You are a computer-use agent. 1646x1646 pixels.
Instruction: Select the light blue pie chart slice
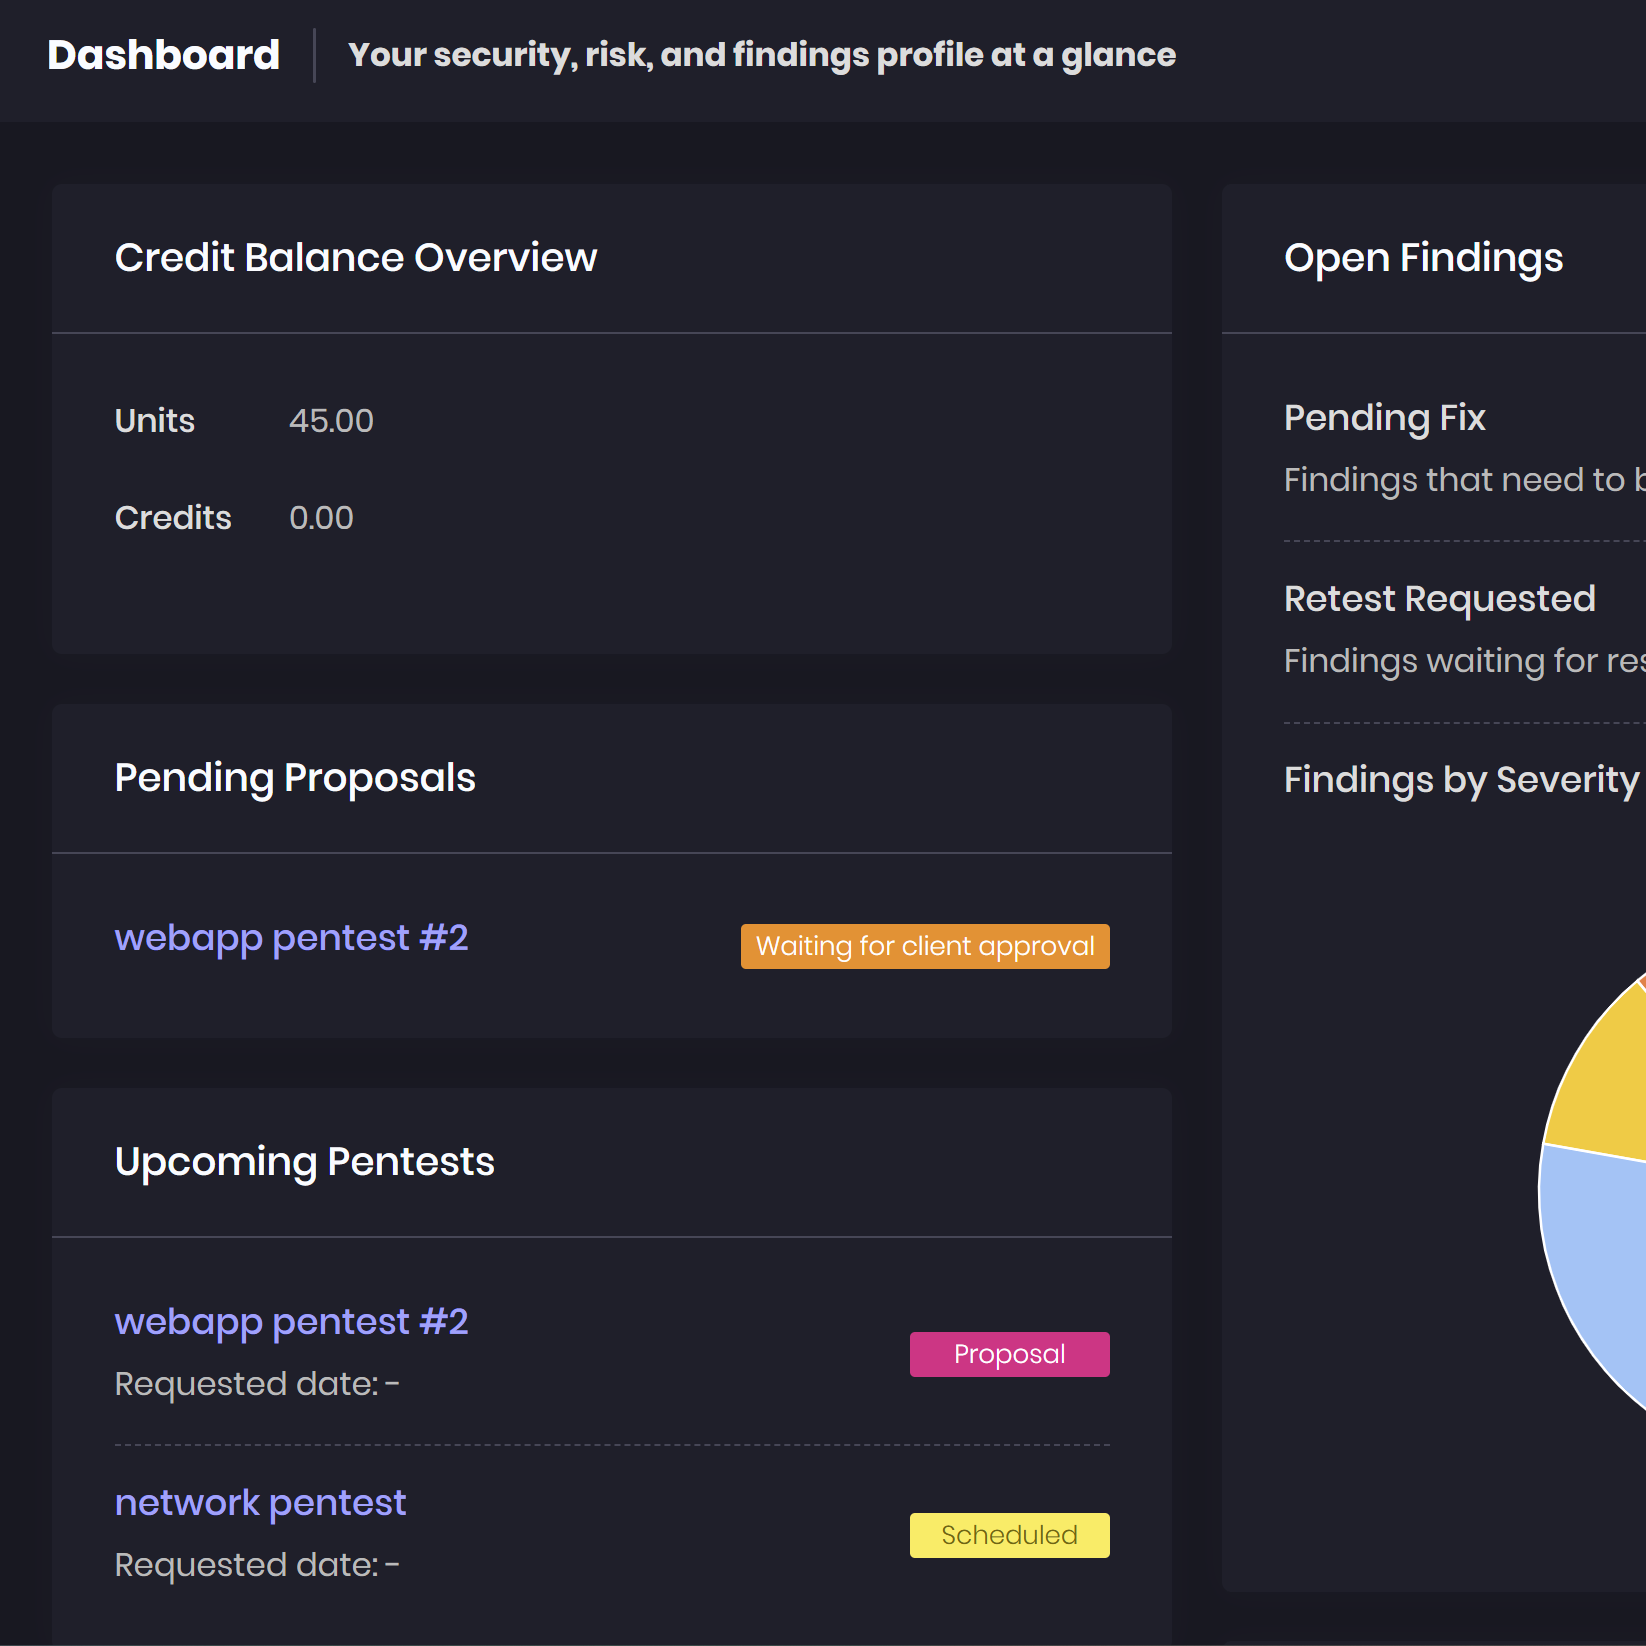point(1596,1270)
